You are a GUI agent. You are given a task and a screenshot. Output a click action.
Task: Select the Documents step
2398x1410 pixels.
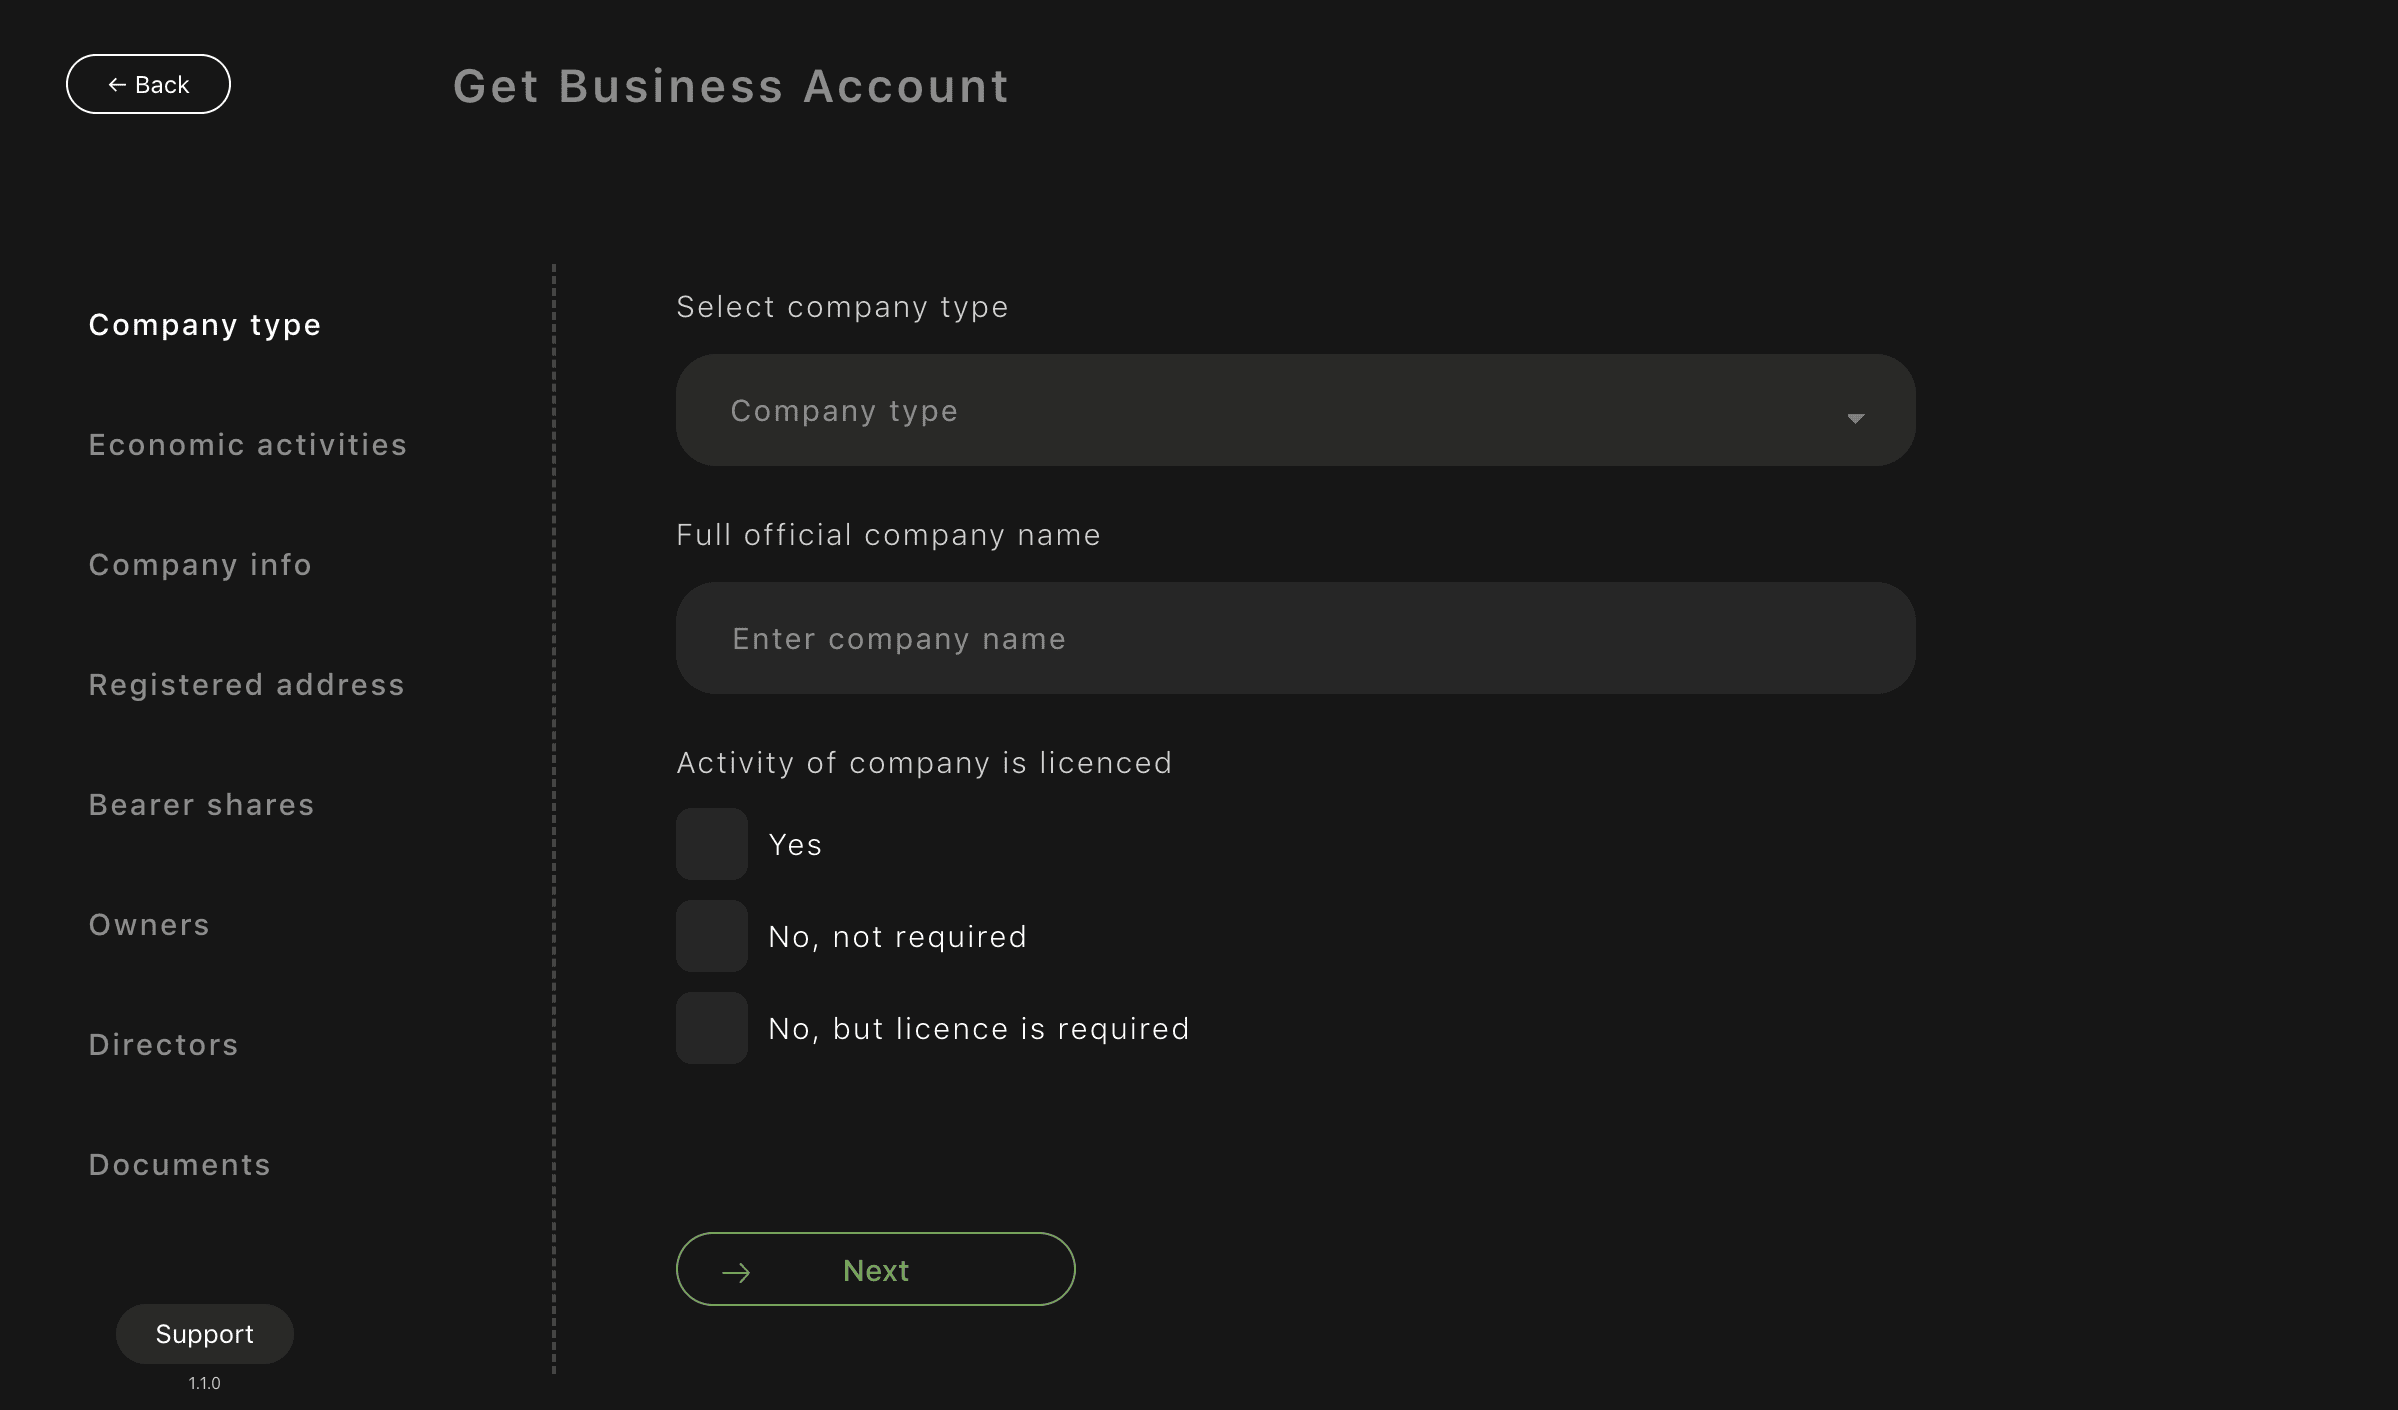click(179, 1165)
